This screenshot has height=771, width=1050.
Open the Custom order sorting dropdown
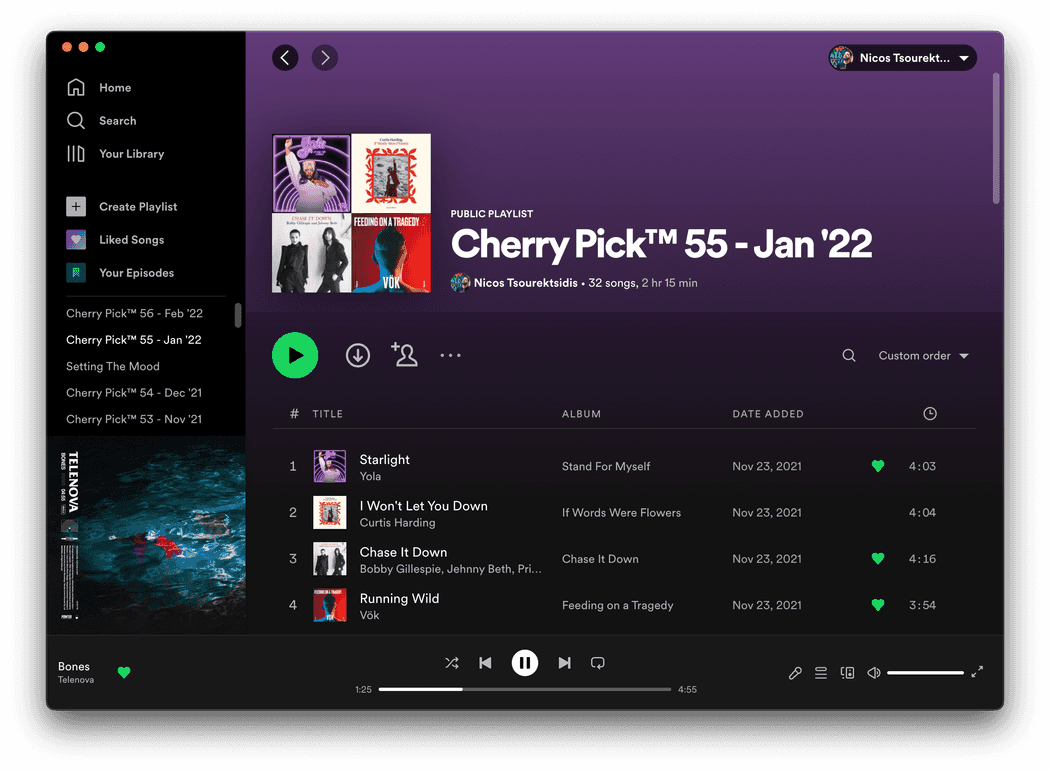coord(921,355)
